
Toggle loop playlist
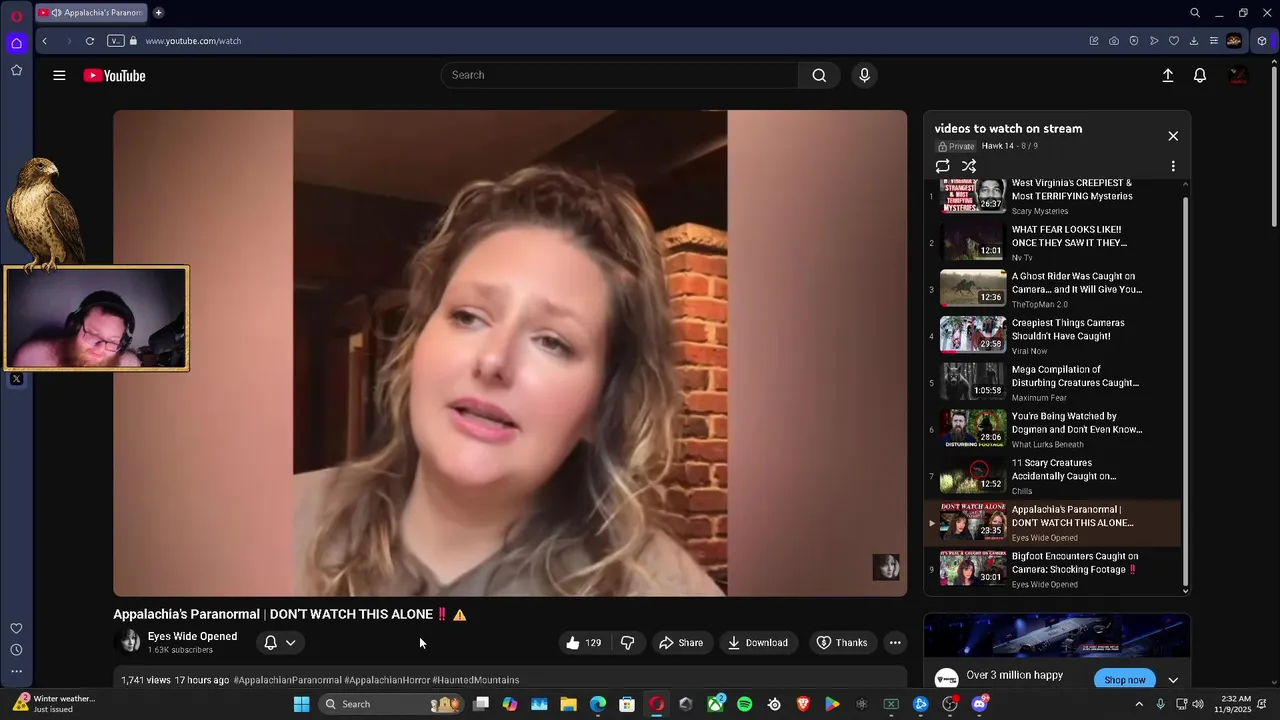(x=942, y=166)
